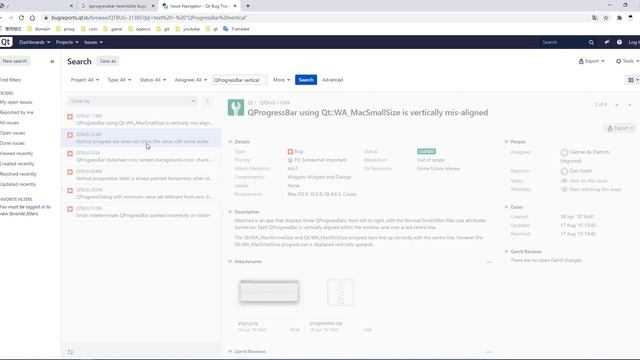The height and width of the screenshot is (360, 640).
Task: Open the Assignee: All dropdown
Action: coord(191,80)
